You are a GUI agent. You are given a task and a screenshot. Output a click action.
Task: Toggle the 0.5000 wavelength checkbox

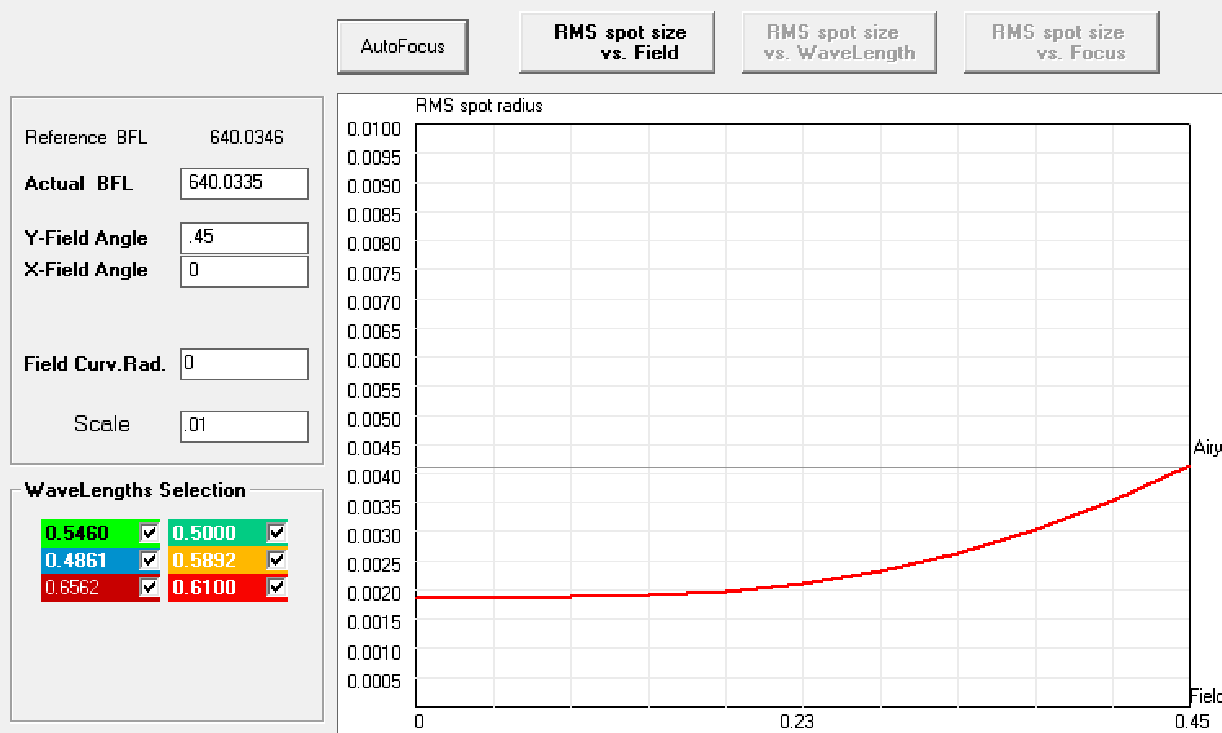(x=276, y=532)
